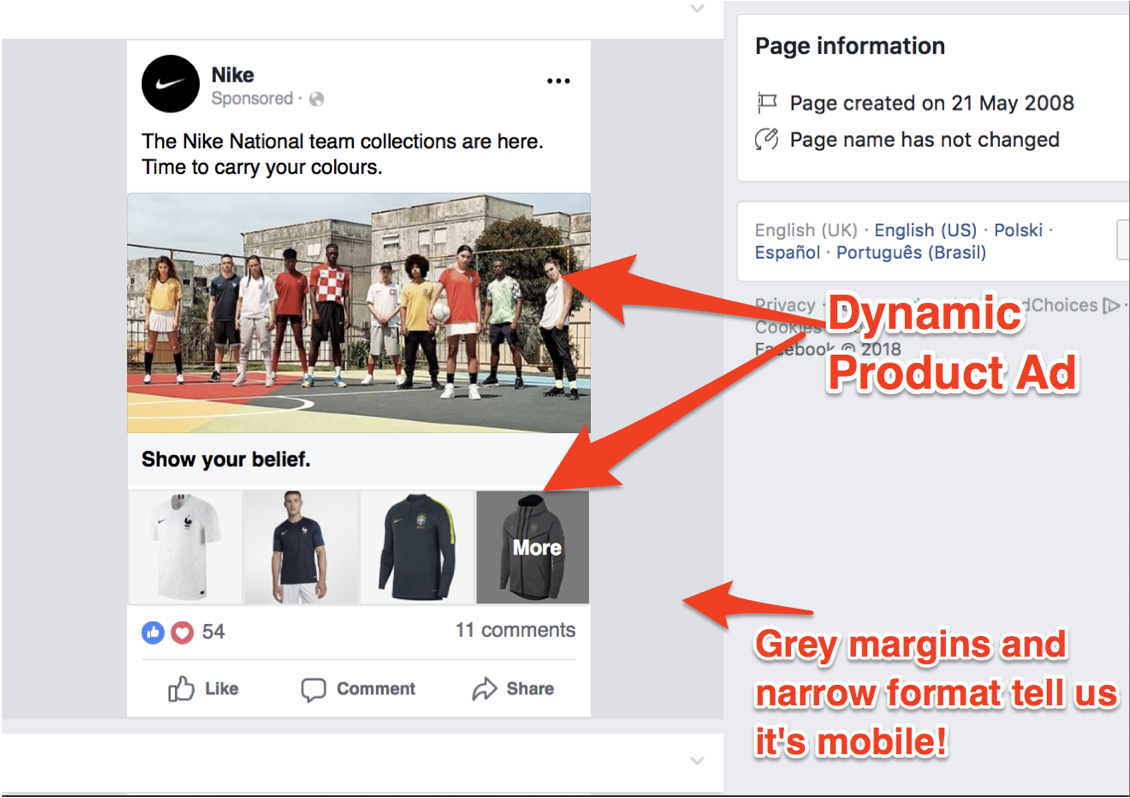This screenshot has width=1130, height=798.
Task: Click the page name edit history icon
Action: 767,138
